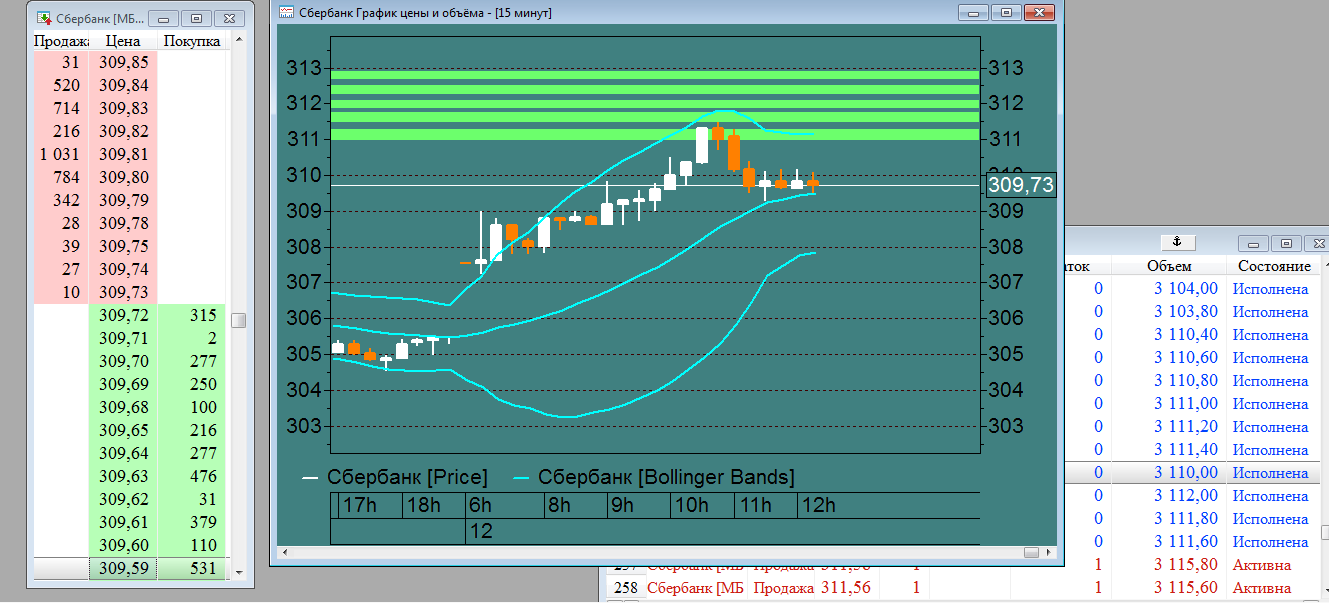Minimize the price and volume chart window
1329x603 pixels.
click(x=975, y=13)
